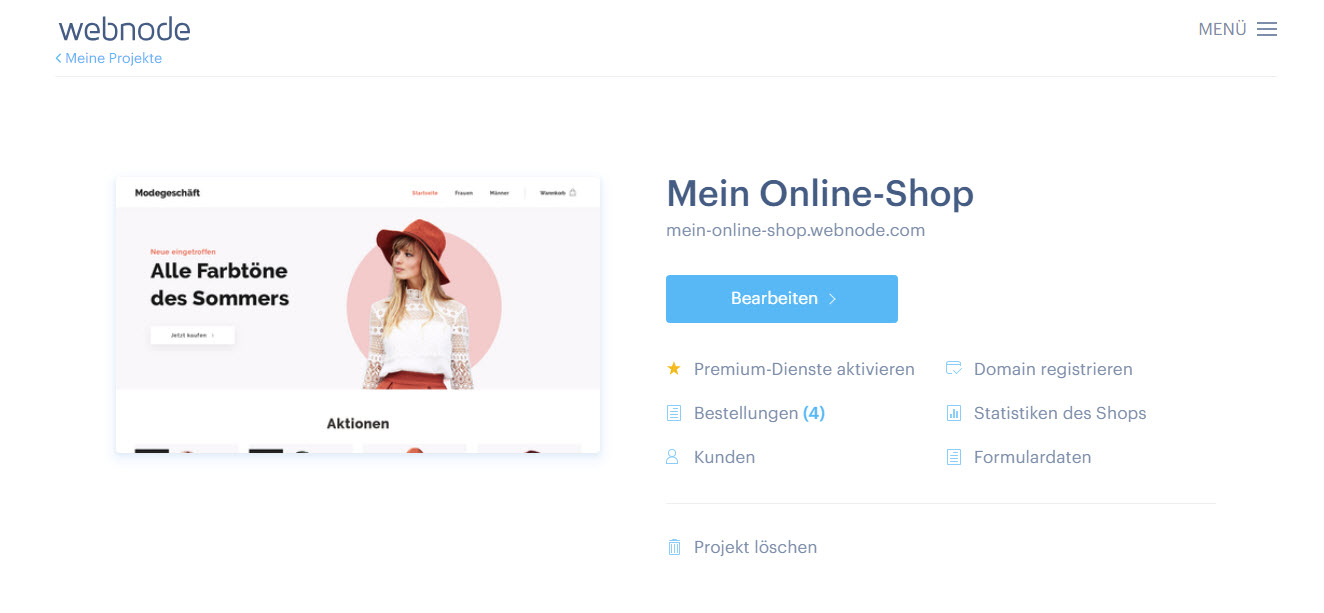
Task: Click the star icon beside Premium-Dienste aktivieren
Action: pos(674,369)
